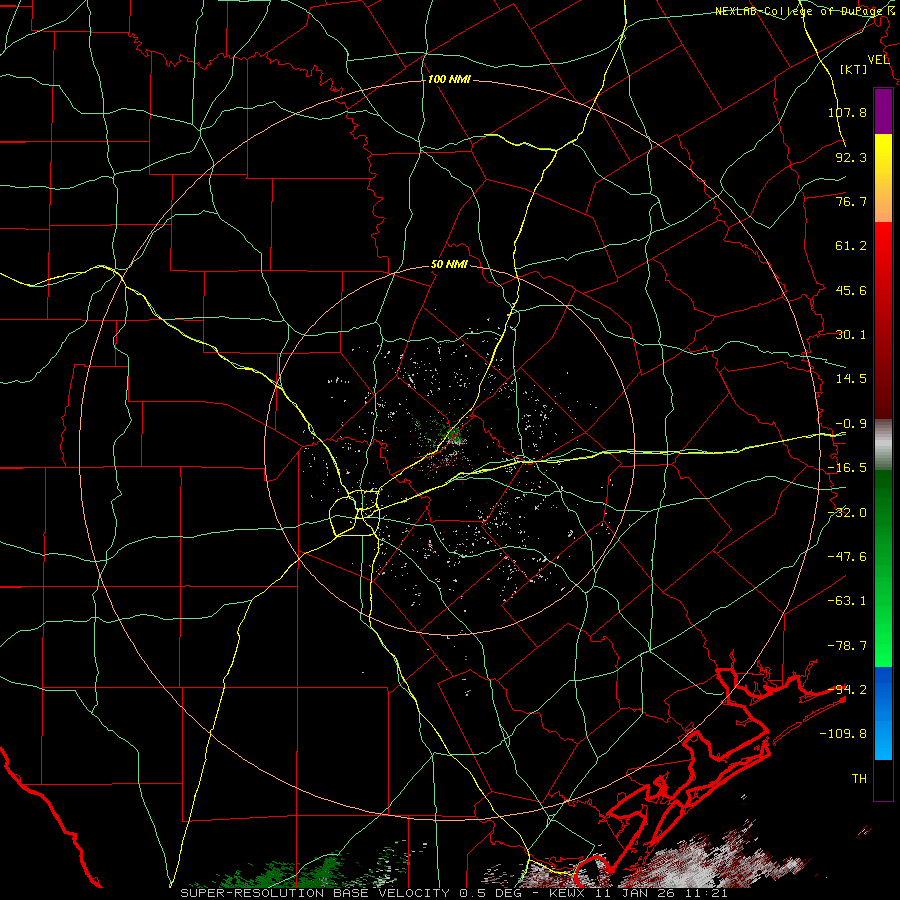Pick the blue segment of velocity color bar
900x900 pixels.
[883, 713]
